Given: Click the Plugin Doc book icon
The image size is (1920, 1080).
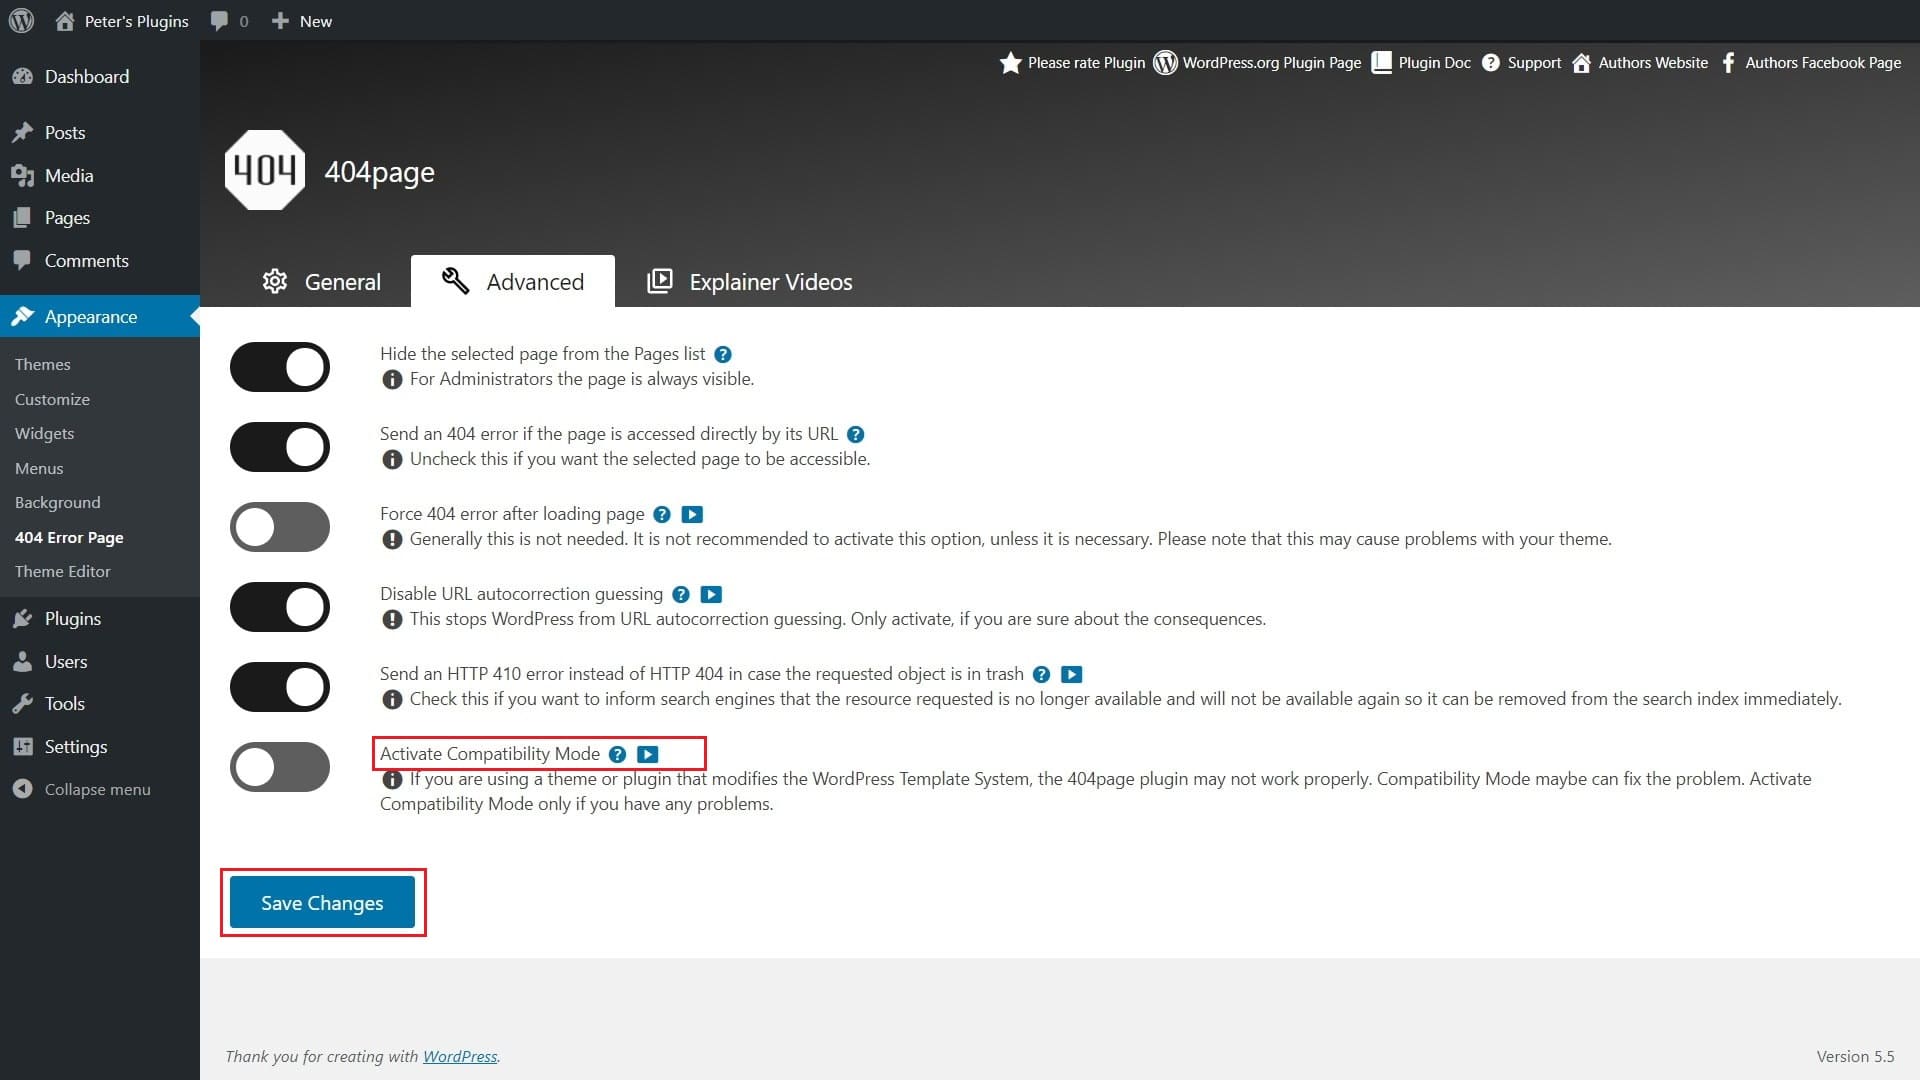Looking at the screenshot, I should (1381, 63).
